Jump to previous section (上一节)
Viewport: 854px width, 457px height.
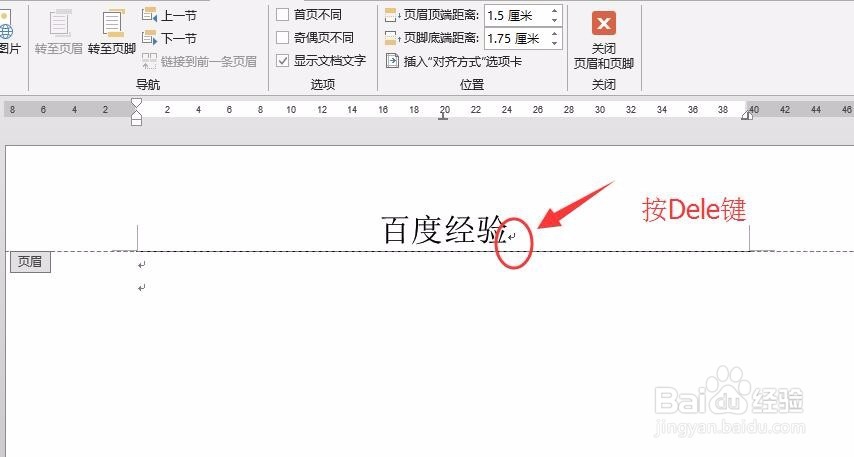pos(169,15)
